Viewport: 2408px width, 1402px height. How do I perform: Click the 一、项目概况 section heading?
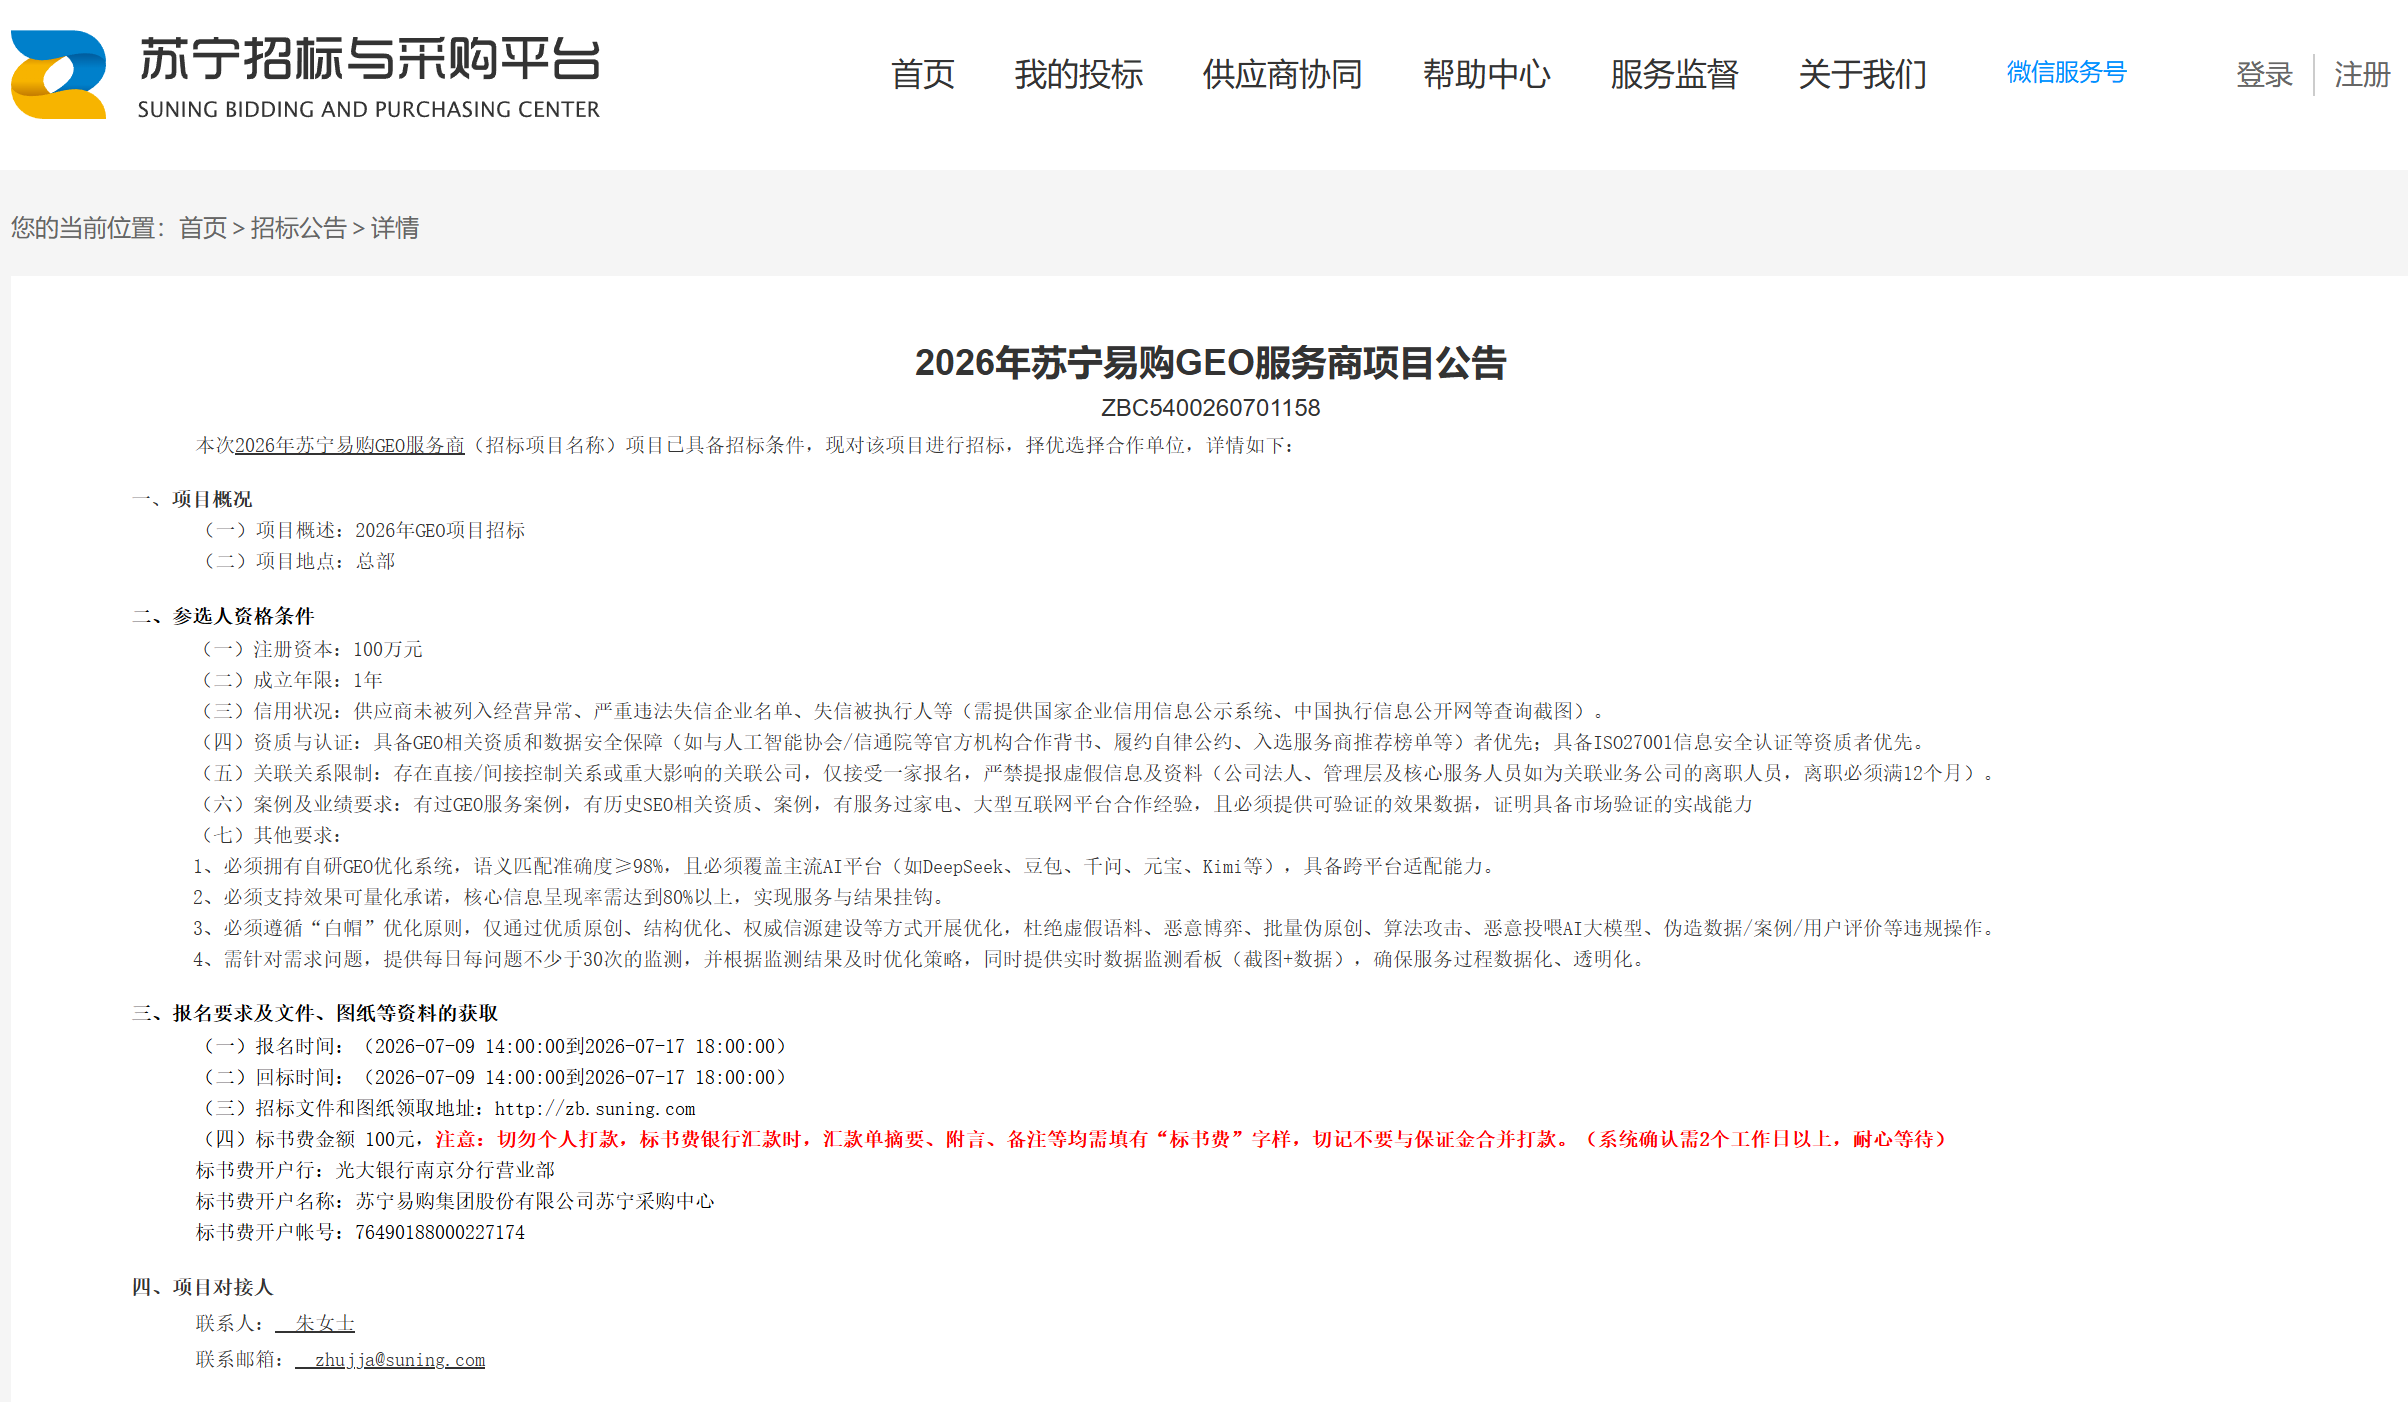[192, 499]
